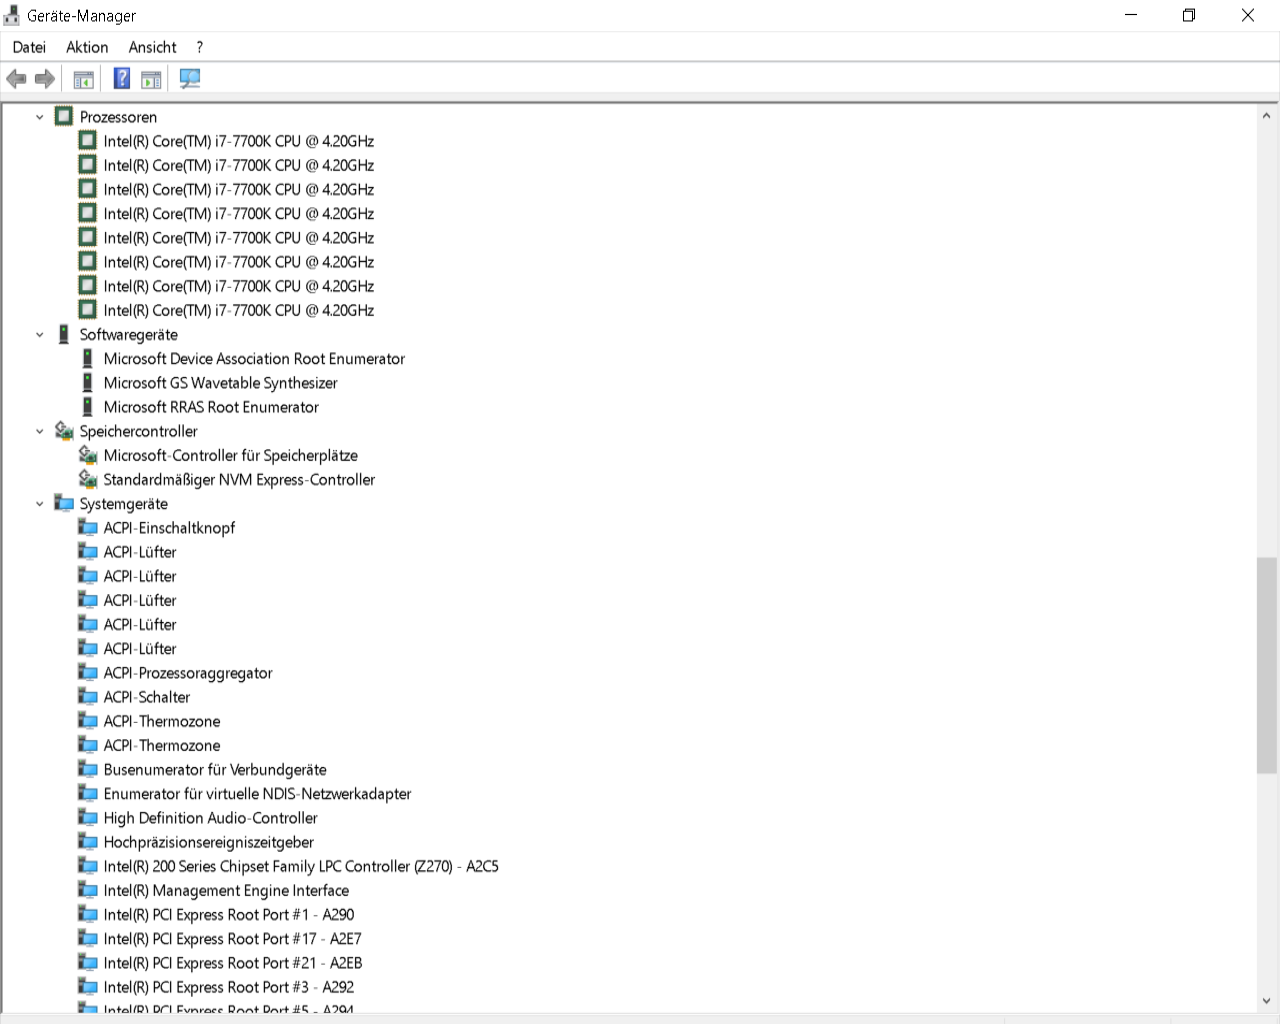Select PCI Express Root Port #21 - A2EB
This screenshot has height=1024, width=1280.
tap(233, 962)
